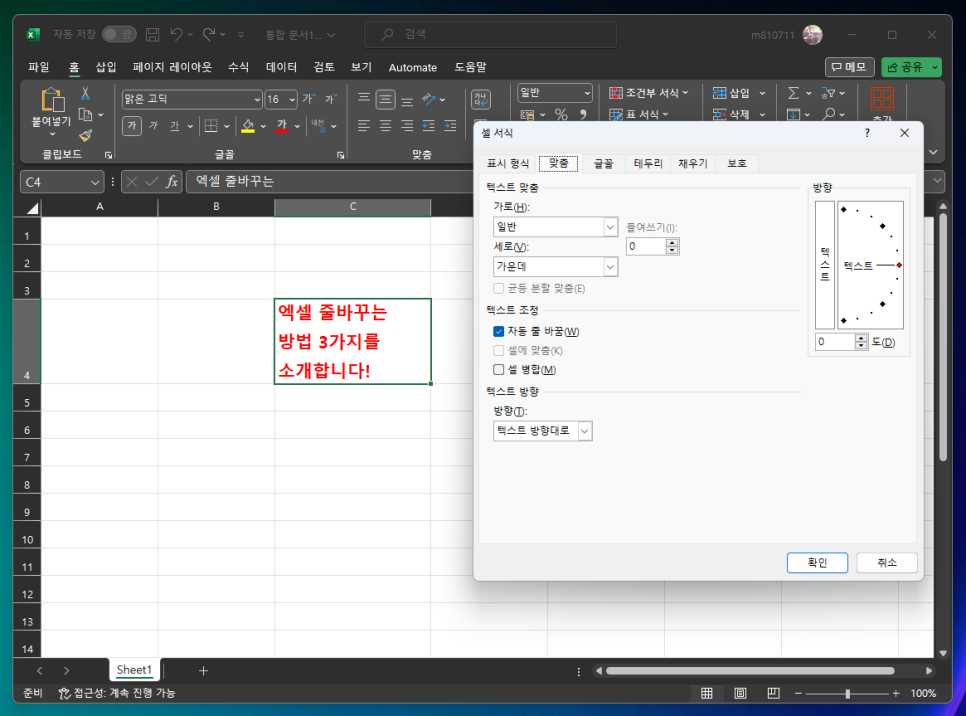Switch to 테두리 tab in dialog
The image size is (966, 716).
pos(648,163)
